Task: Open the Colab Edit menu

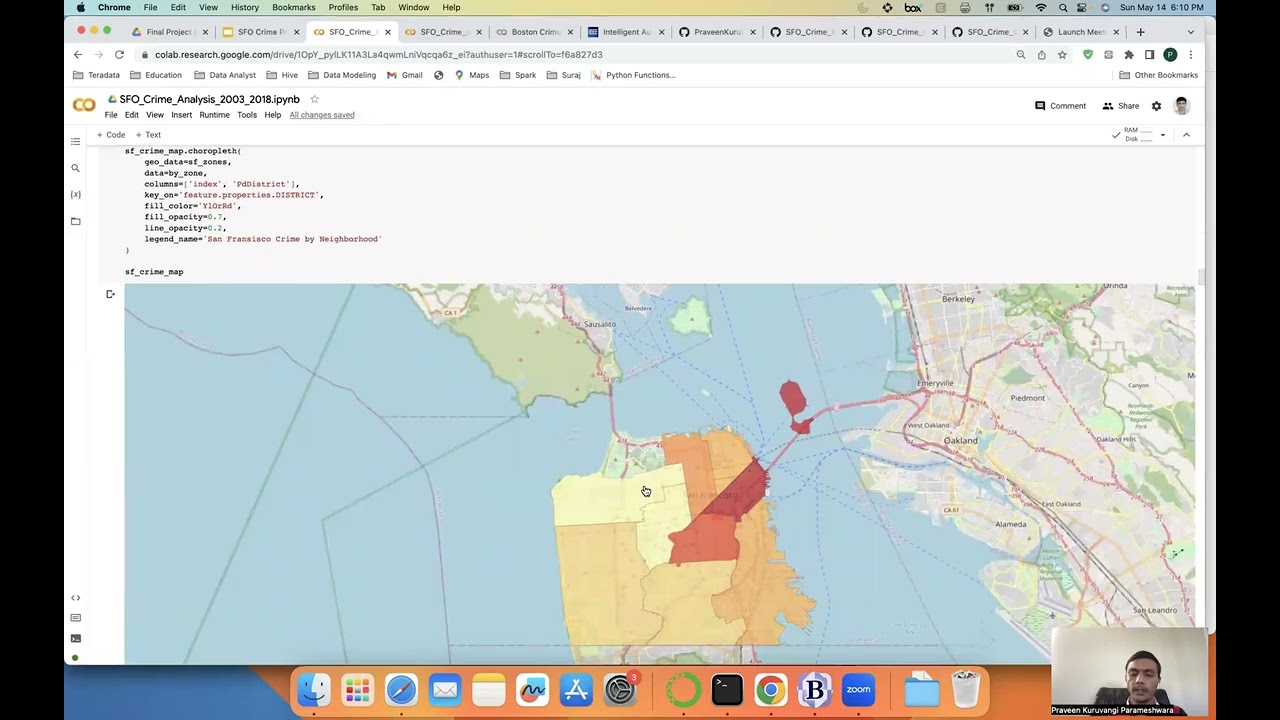Action: 131,115
